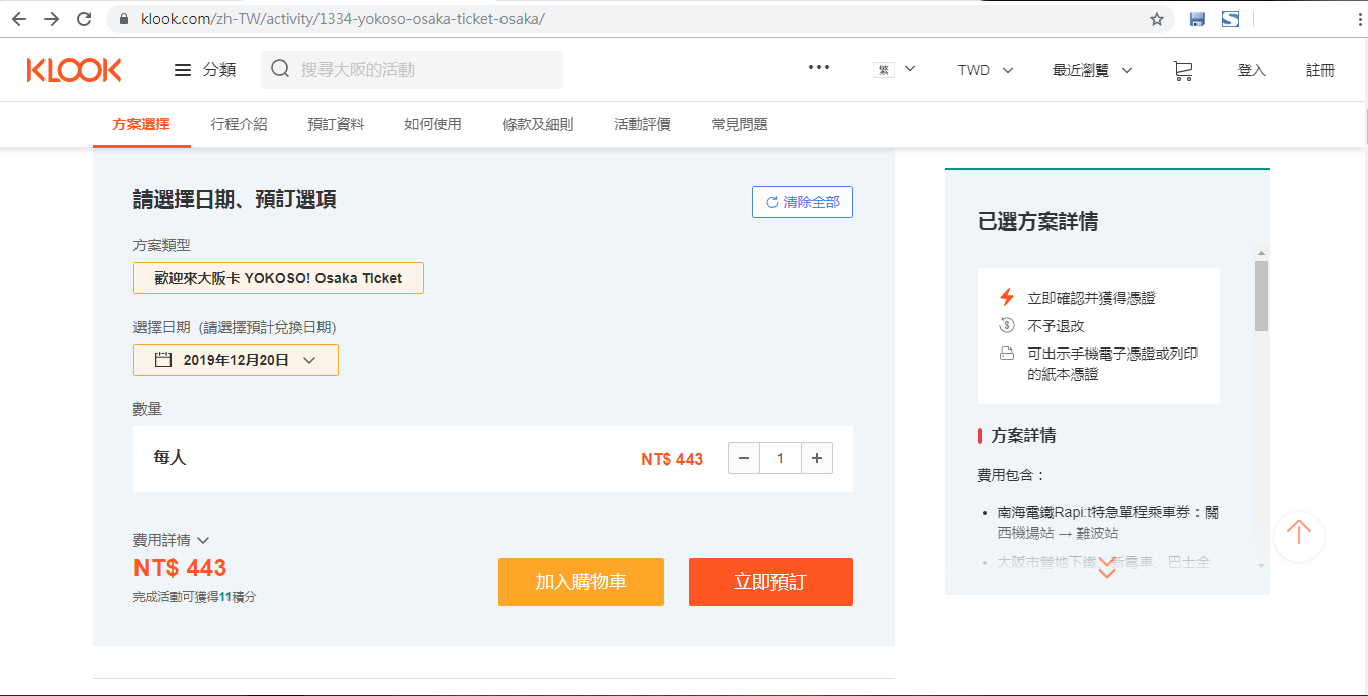The width and height of the screenshot is (1368, 696).
Task: Open the language selector dropdown
Action: pyautogui.click(x=895, y=70)
